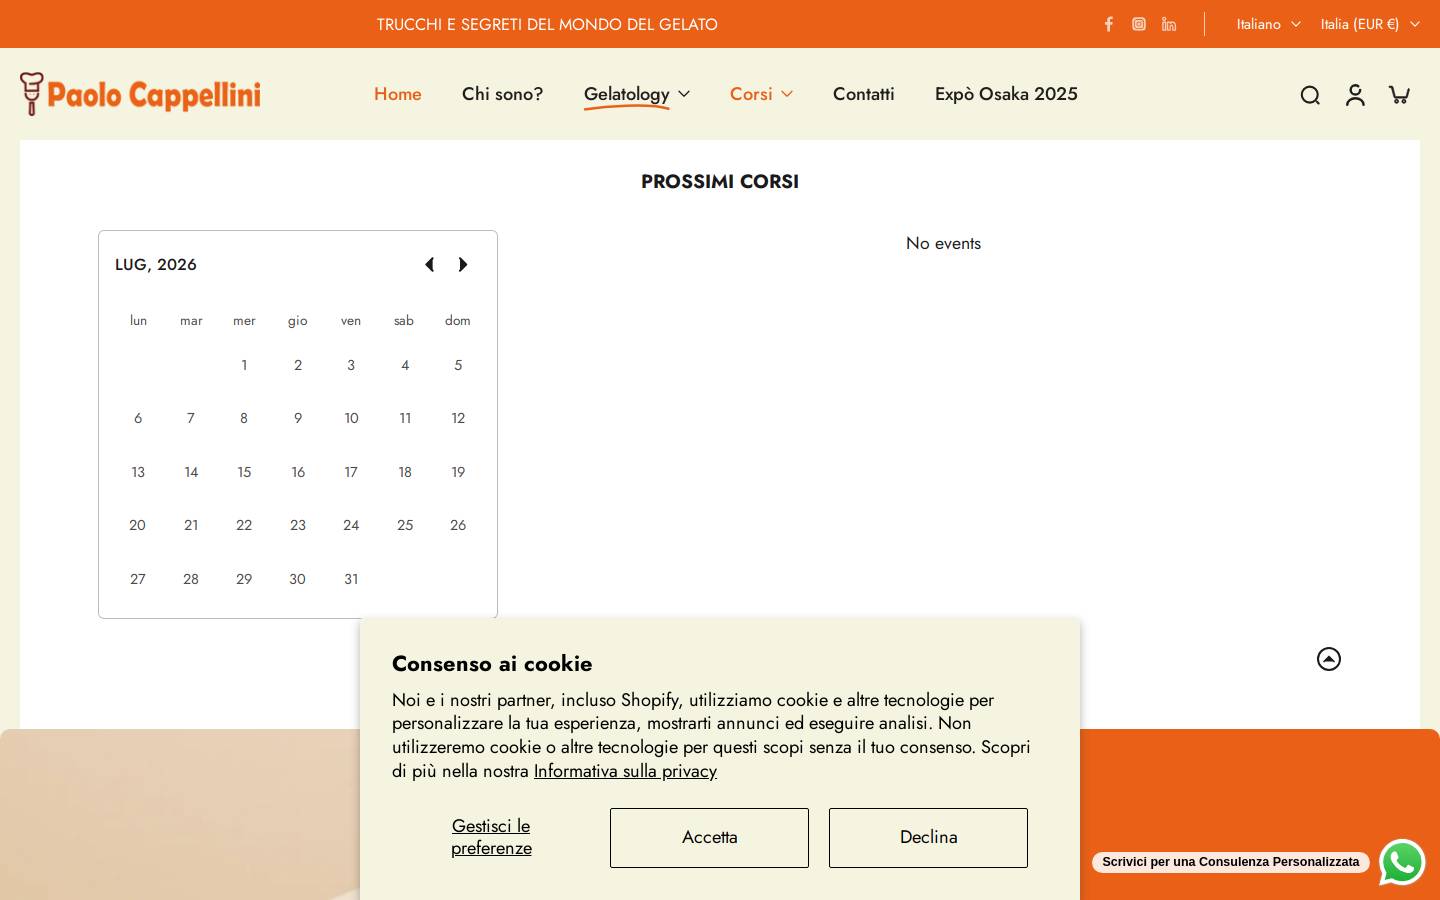Click the Paolo Cappellini logo
This screenshot has height=900, width=1440.
[x=140, y=94]
